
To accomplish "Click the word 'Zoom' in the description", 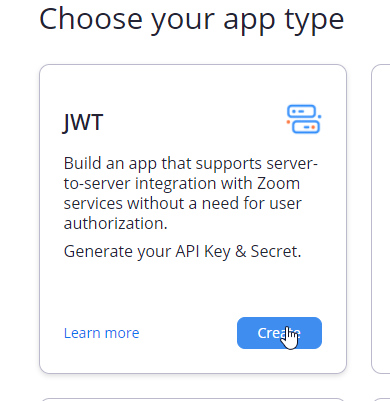I will click(278, 184).
